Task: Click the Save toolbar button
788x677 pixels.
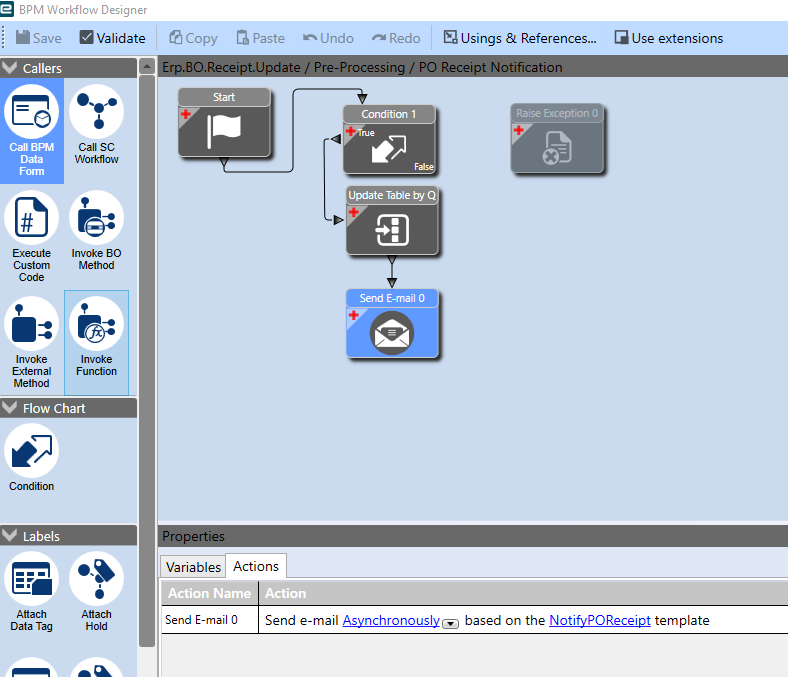Action: click(x=39, y=38)
